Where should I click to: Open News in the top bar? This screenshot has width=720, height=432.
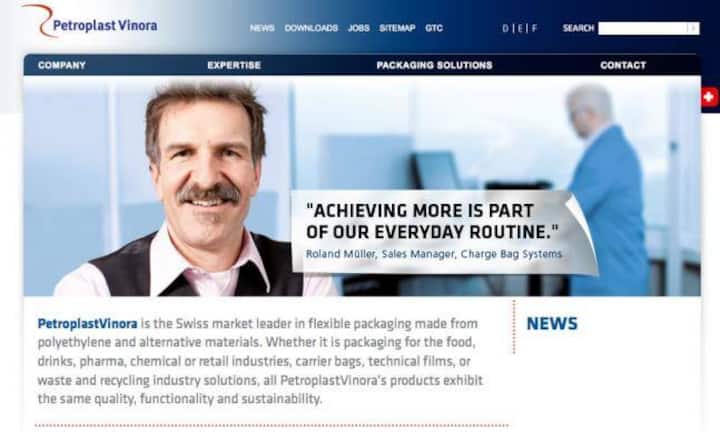click(262, 28)
